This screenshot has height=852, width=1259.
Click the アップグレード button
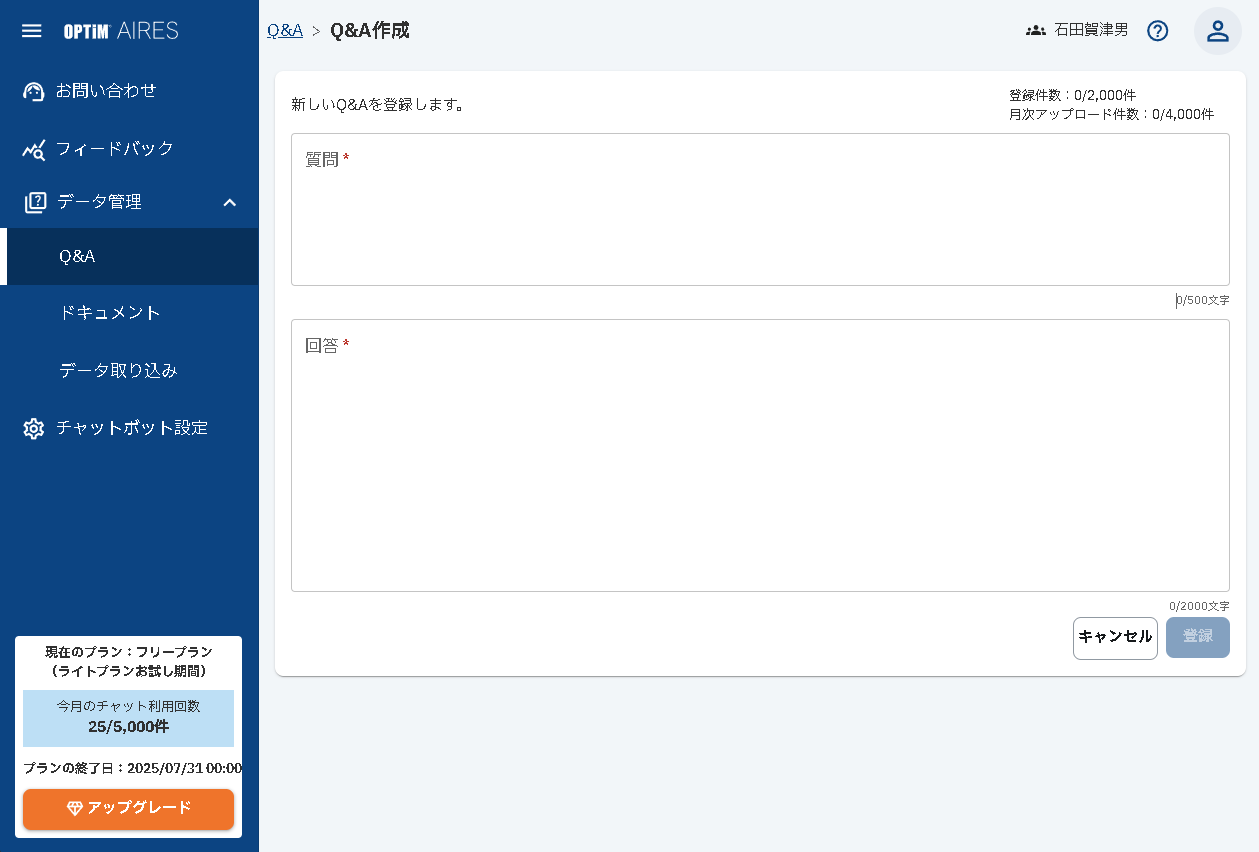(x=128, y=809)
